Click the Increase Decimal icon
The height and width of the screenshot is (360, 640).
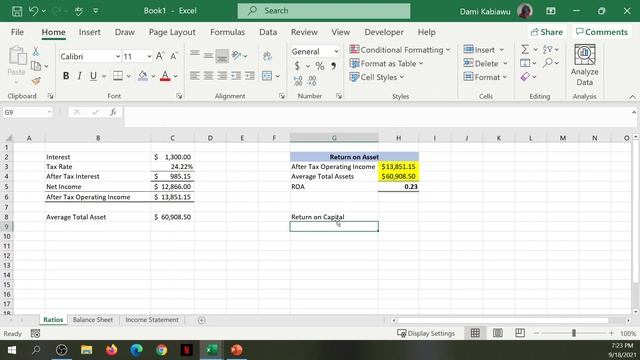pyautogui.click(x=298, y=81)
